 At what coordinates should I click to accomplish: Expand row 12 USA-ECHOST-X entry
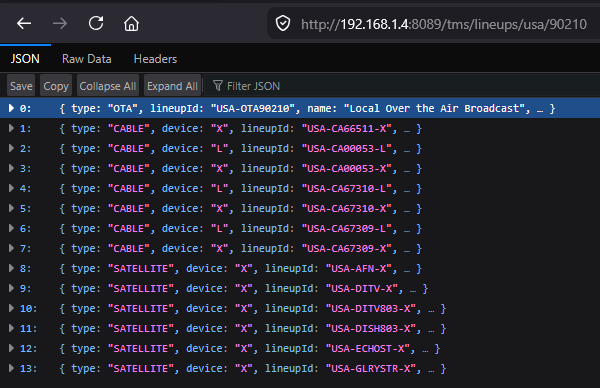[x=11, y=348]
